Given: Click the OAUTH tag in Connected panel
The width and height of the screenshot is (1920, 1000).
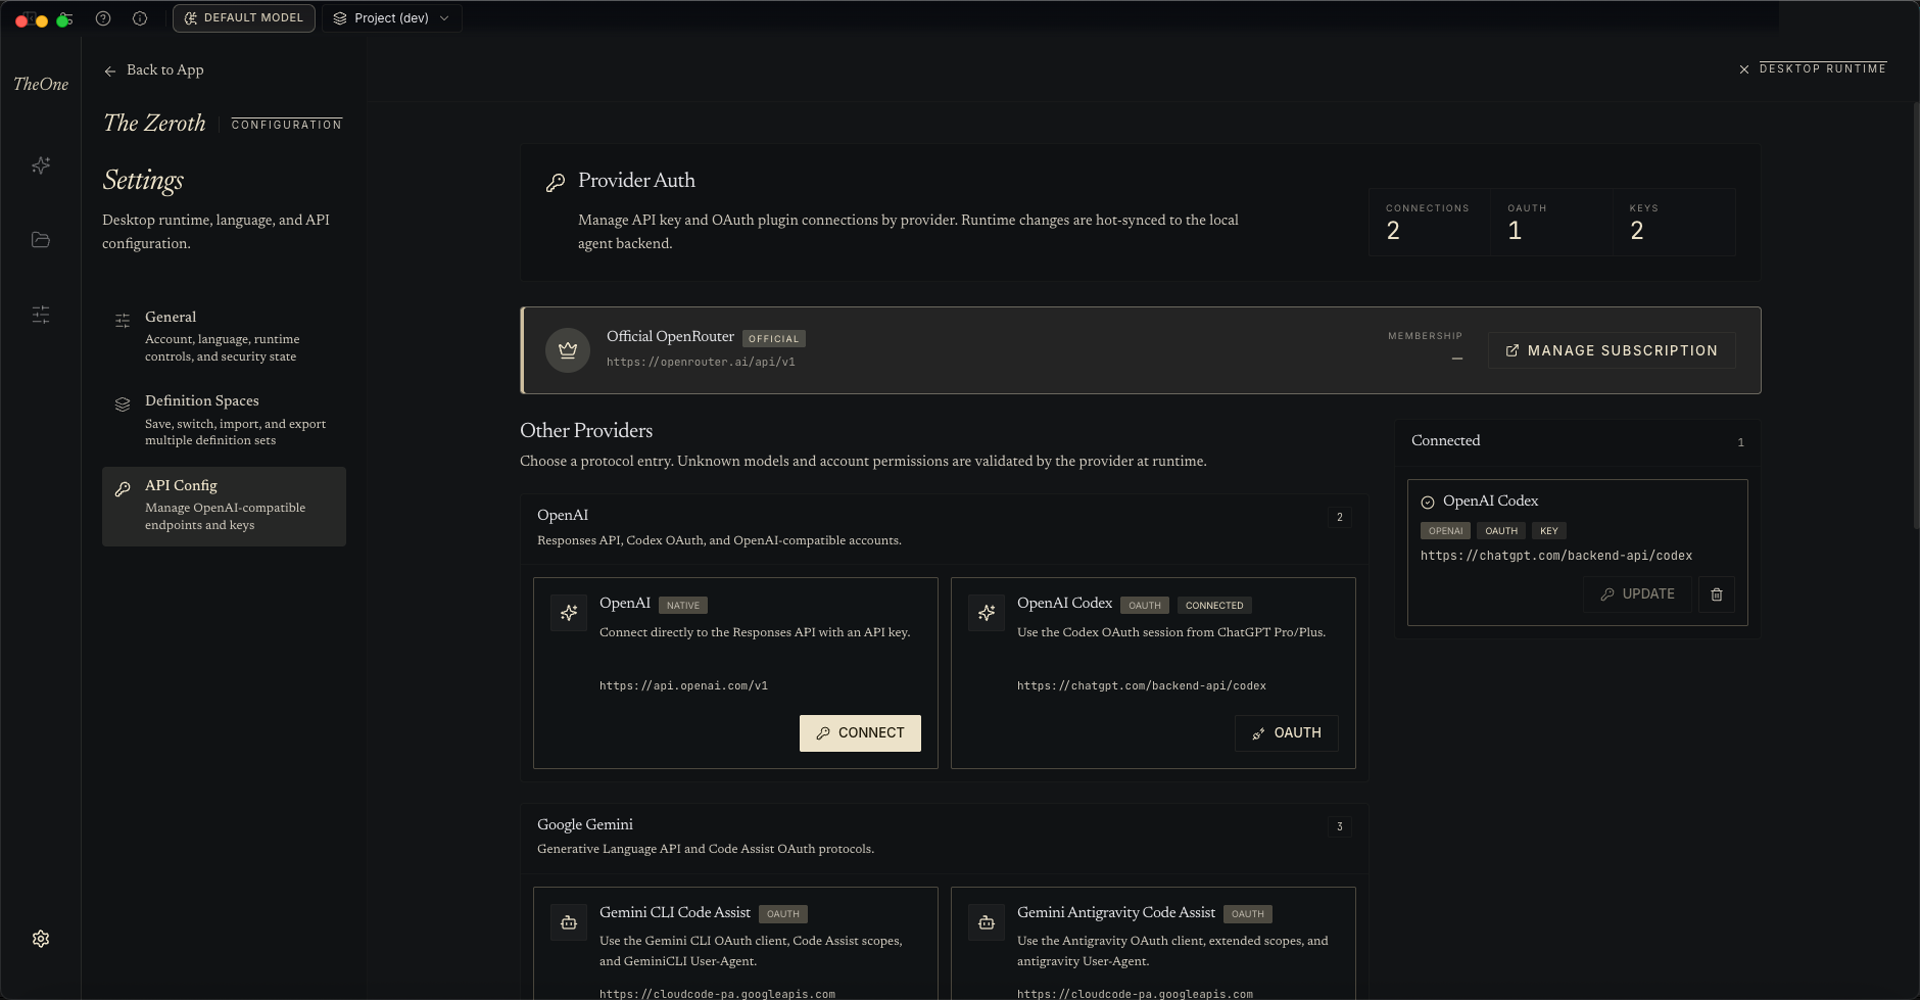Looking at the screenshot, I should [1501, 531].
